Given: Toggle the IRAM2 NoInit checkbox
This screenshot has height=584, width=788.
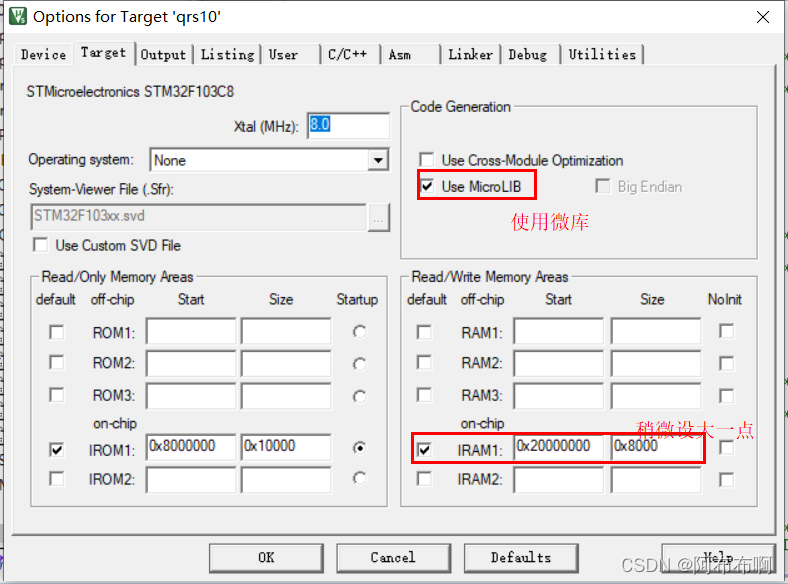Looking at the screenshot, I should (727, 479).
